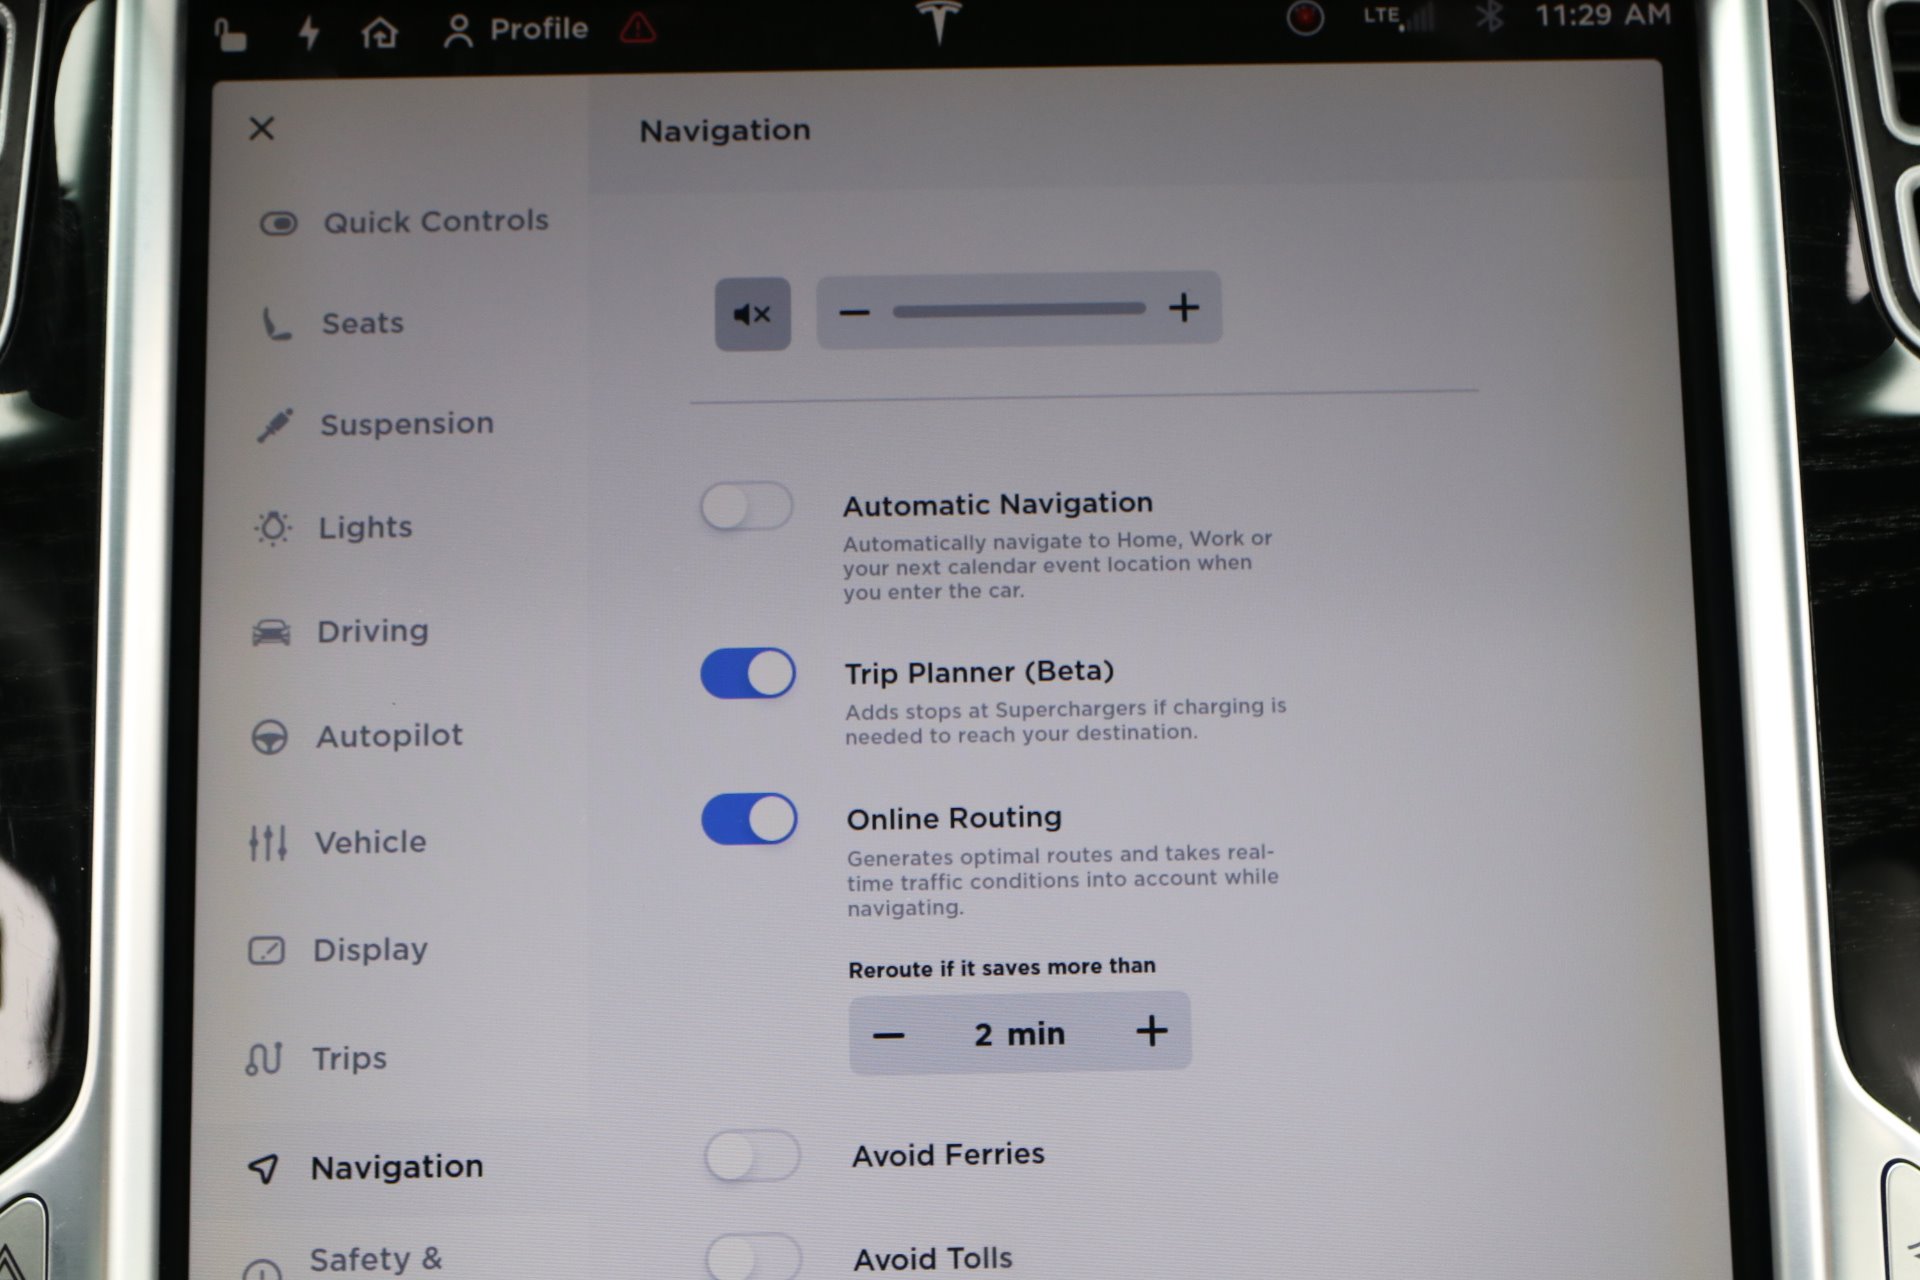Open the Suspension settings
The height and width of the screenshot is (1280, 1920).
pos(375,424)
